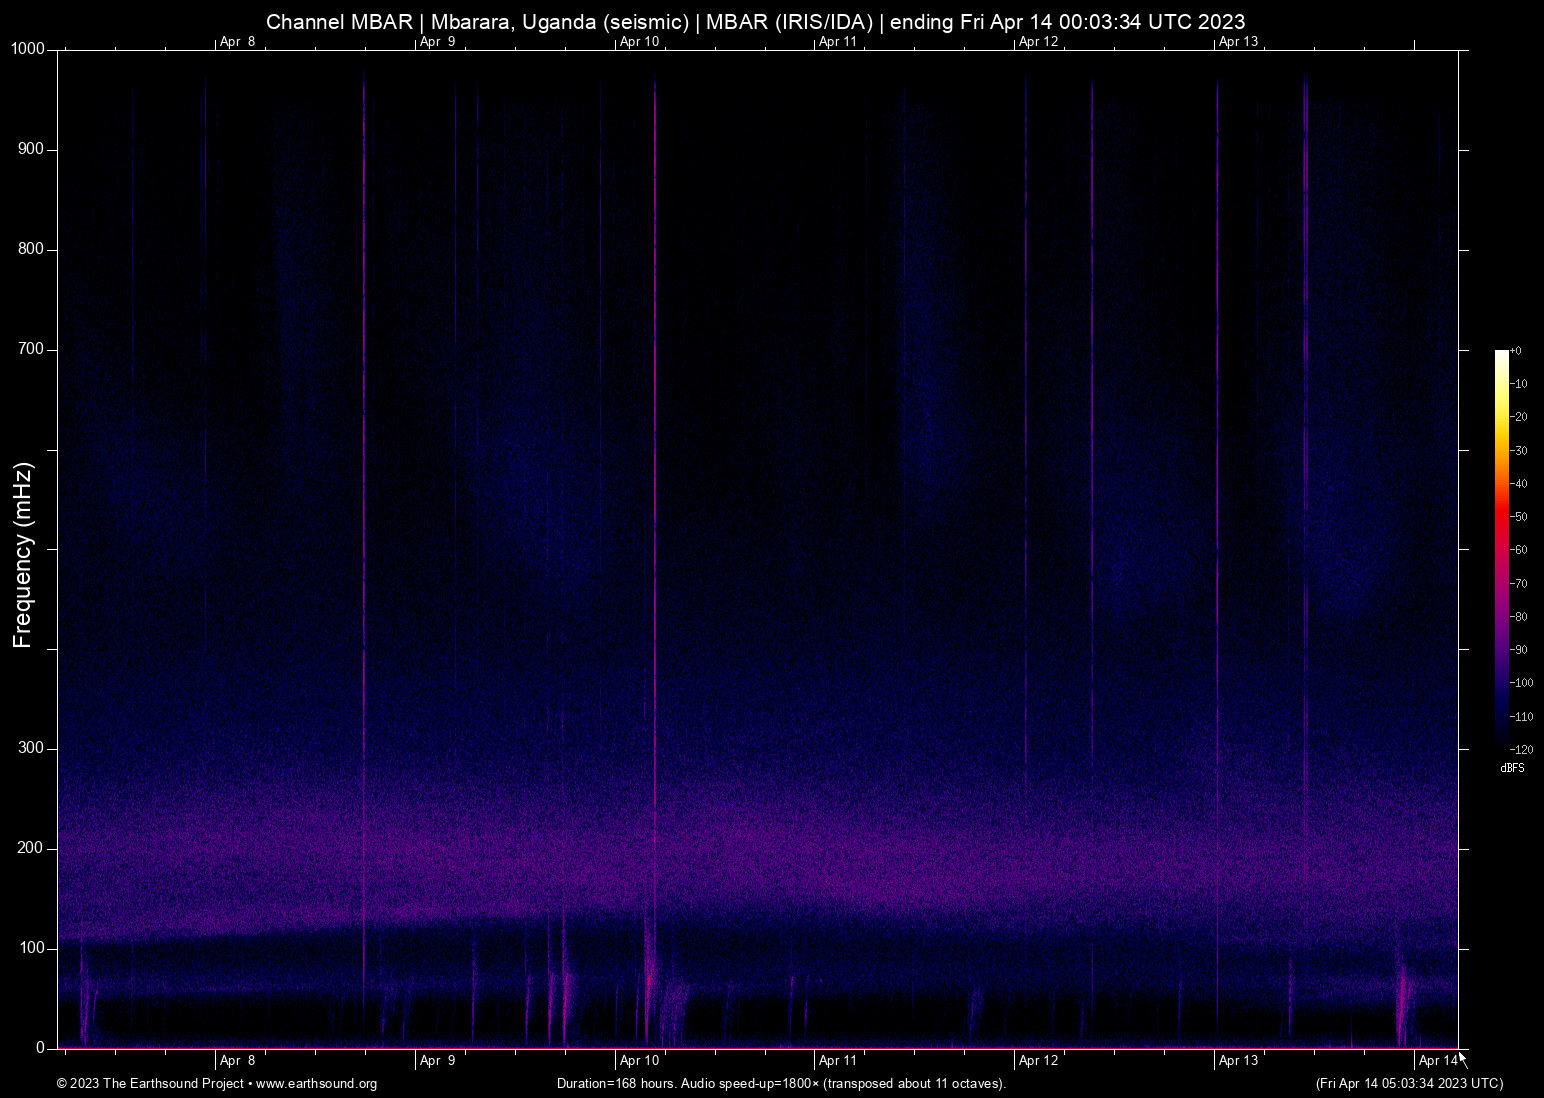The image size is (1544, 1098).
Task: Open the www.earthsound.org link
Action: (x=319, y=1084)
